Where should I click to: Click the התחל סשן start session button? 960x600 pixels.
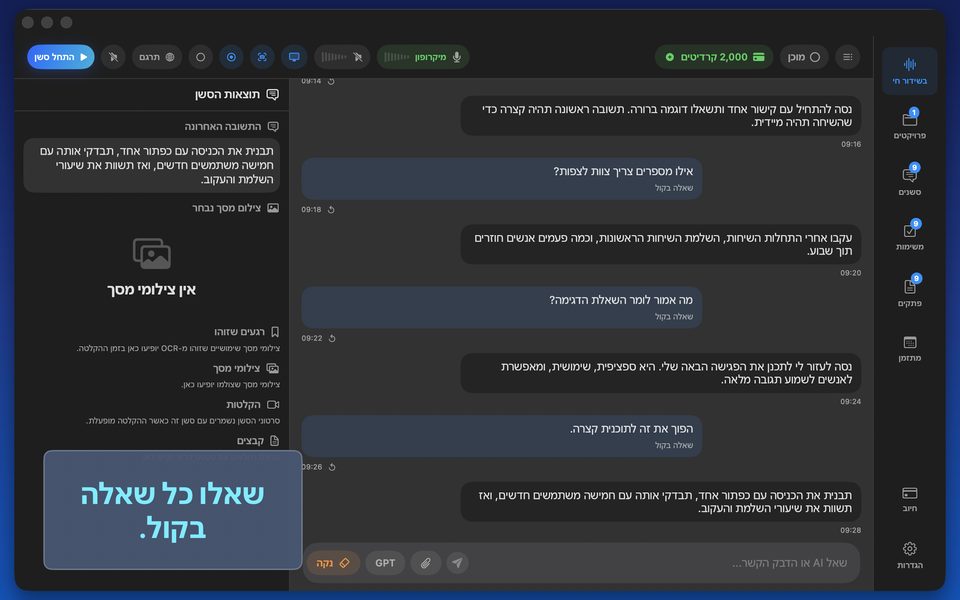[x=61, y=57]
